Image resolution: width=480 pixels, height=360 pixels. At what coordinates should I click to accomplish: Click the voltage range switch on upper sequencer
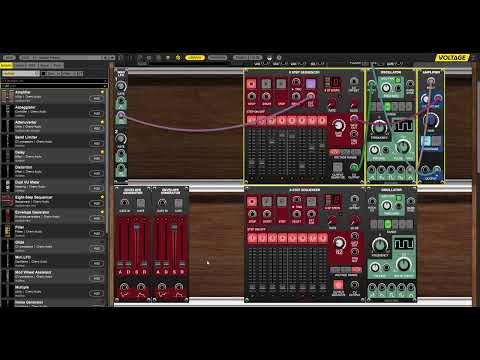point(345,152)
